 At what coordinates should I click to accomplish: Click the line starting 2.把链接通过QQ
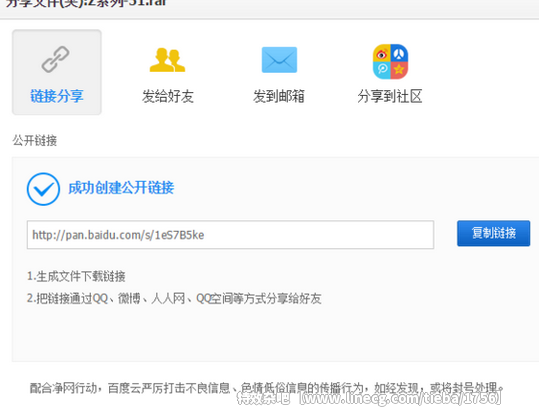174,298
